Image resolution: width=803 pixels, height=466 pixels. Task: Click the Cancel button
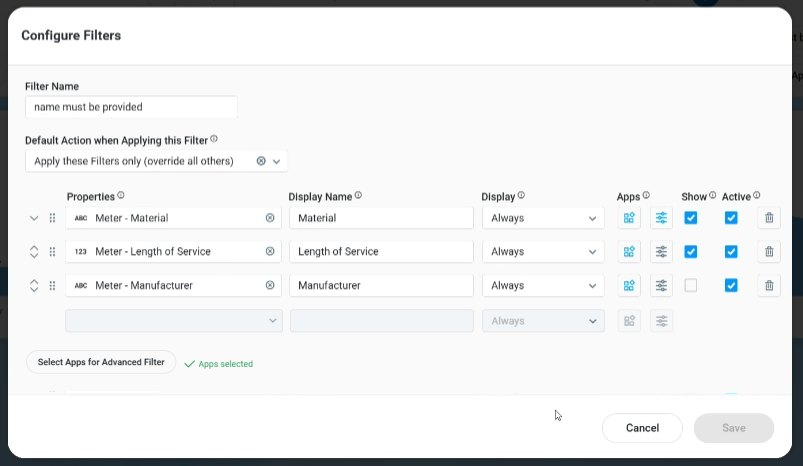(x=642, y=428)
